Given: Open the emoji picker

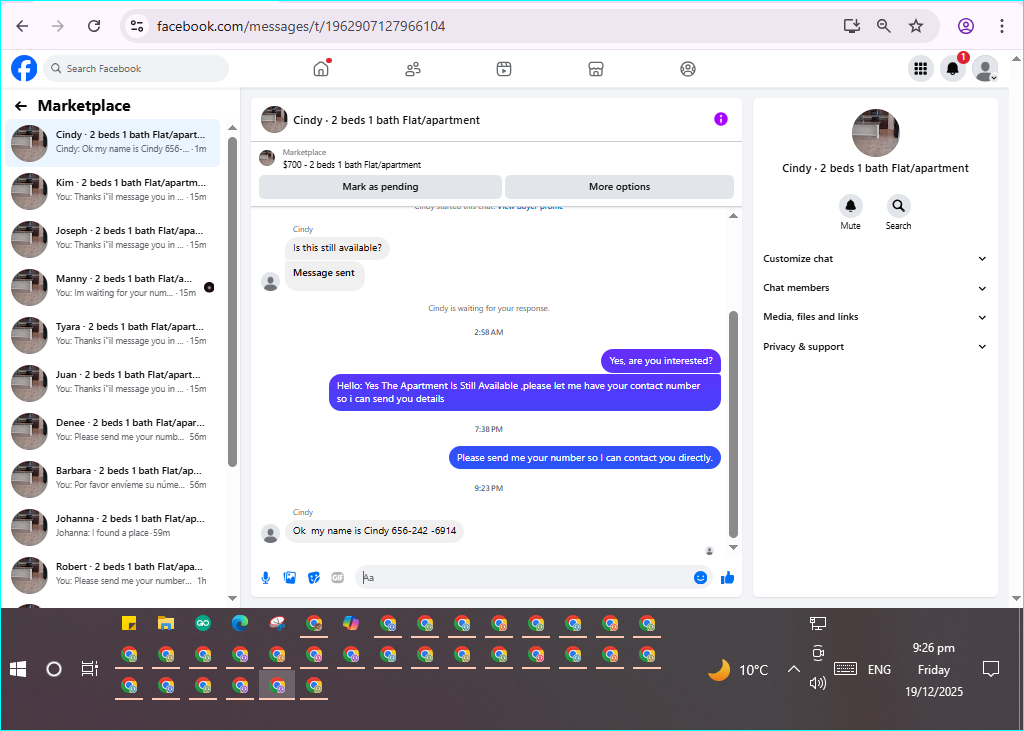Looking at the screenshot, I should (700, 577).
